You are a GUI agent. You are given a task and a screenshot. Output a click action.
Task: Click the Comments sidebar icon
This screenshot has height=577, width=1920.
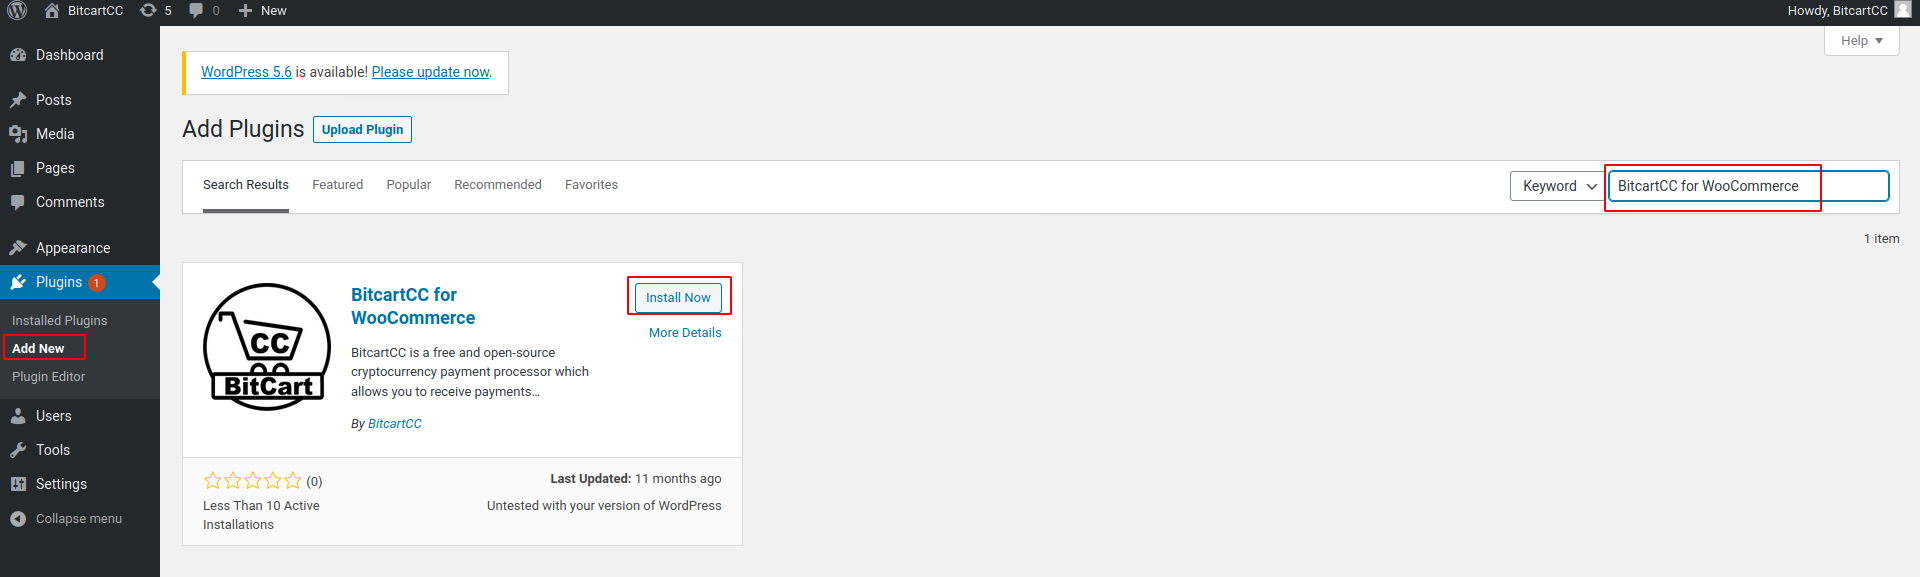coord(18,202)
